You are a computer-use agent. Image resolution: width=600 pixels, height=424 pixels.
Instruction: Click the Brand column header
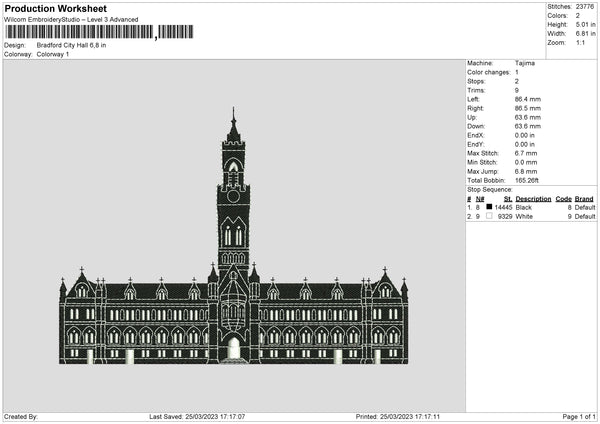tap(584, 199)
